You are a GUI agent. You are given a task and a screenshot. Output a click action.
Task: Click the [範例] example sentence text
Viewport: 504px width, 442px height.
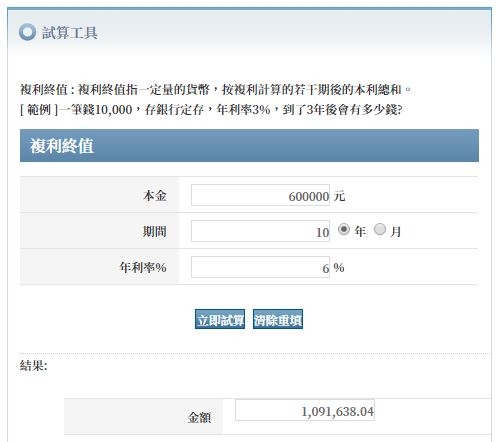211,109
